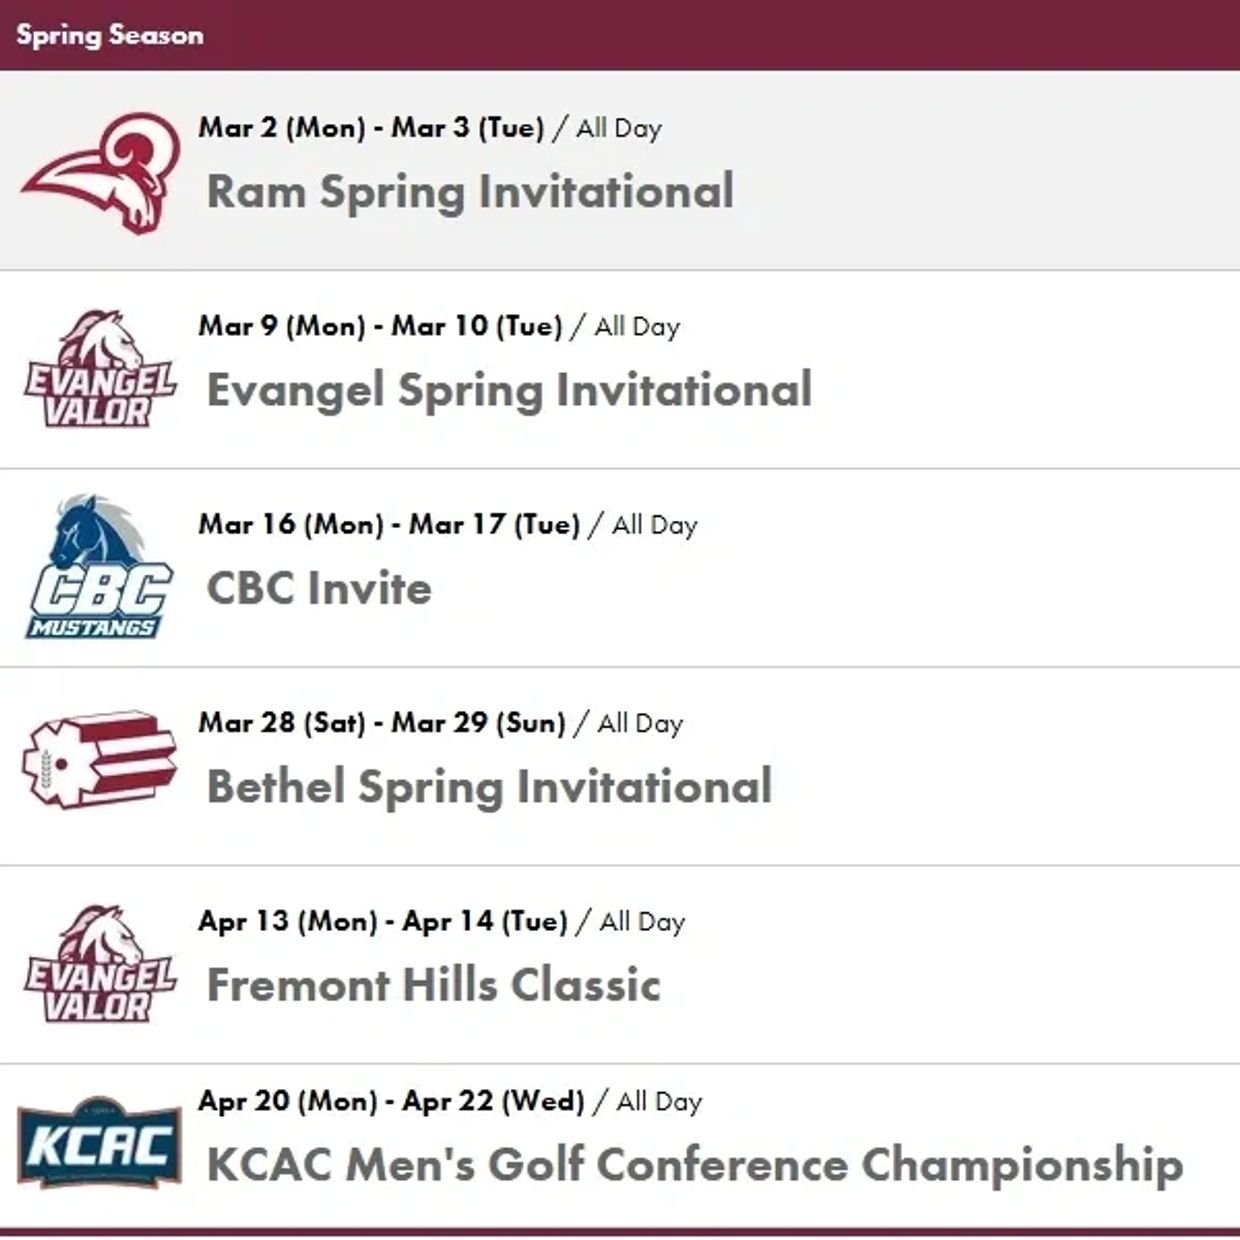Open the Evangel Spring Invitational event
Viewport: 1240px width, 1240px height.
[x=509, y=390]
